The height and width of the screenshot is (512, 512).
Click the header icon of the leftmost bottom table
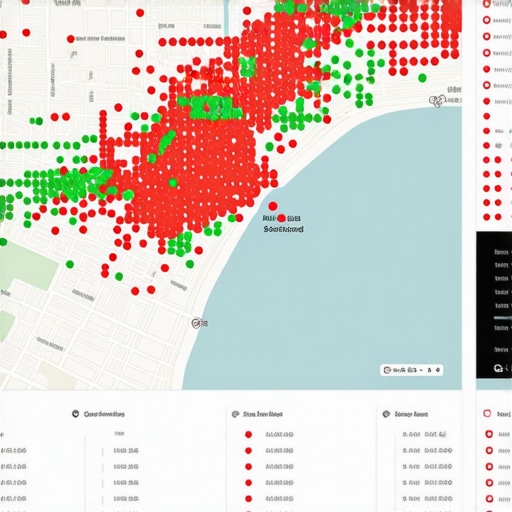75,414
